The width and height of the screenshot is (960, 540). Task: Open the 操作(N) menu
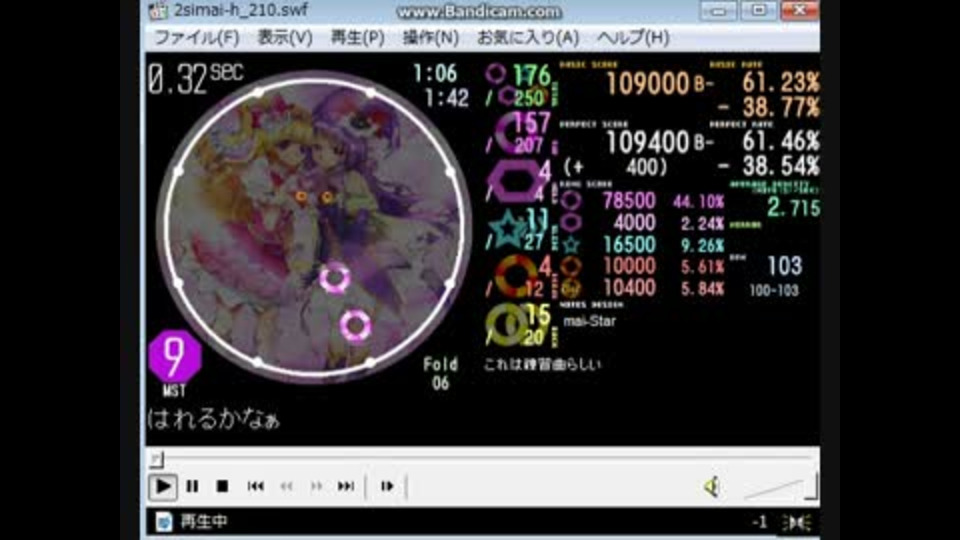click(x=430, y=38)
